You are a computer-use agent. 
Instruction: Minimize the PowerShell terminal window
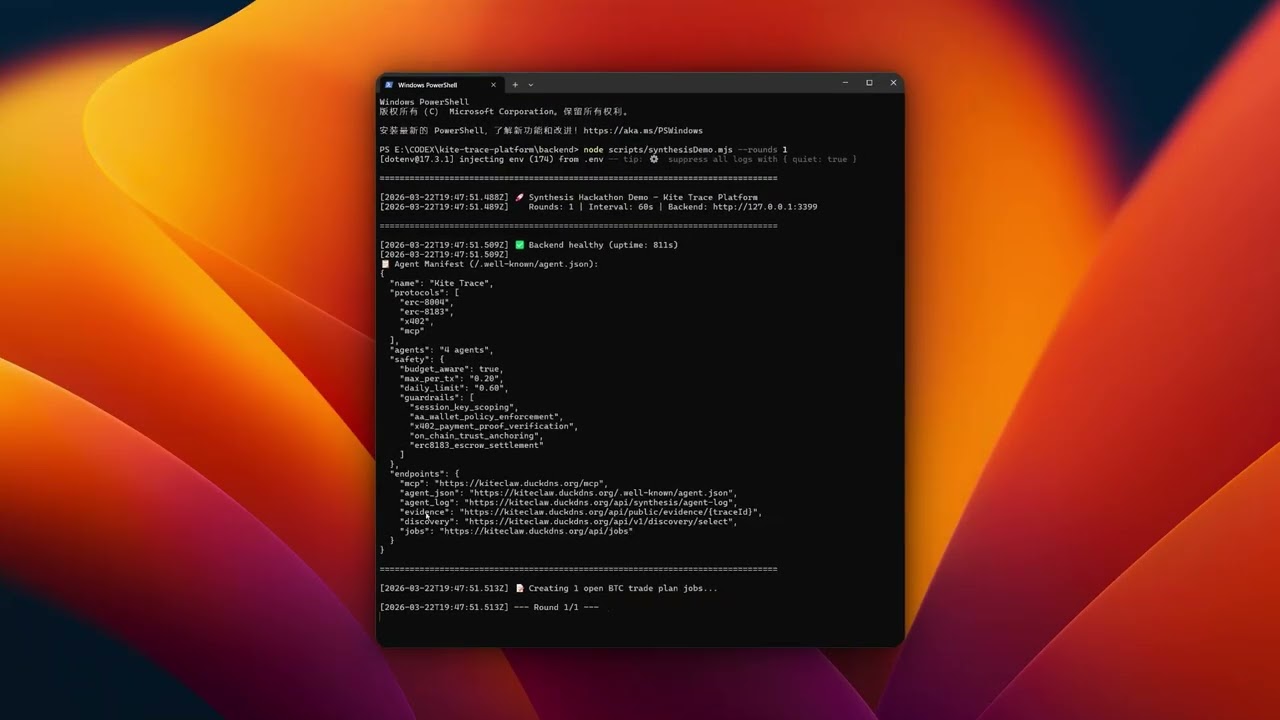pos(846,83)
